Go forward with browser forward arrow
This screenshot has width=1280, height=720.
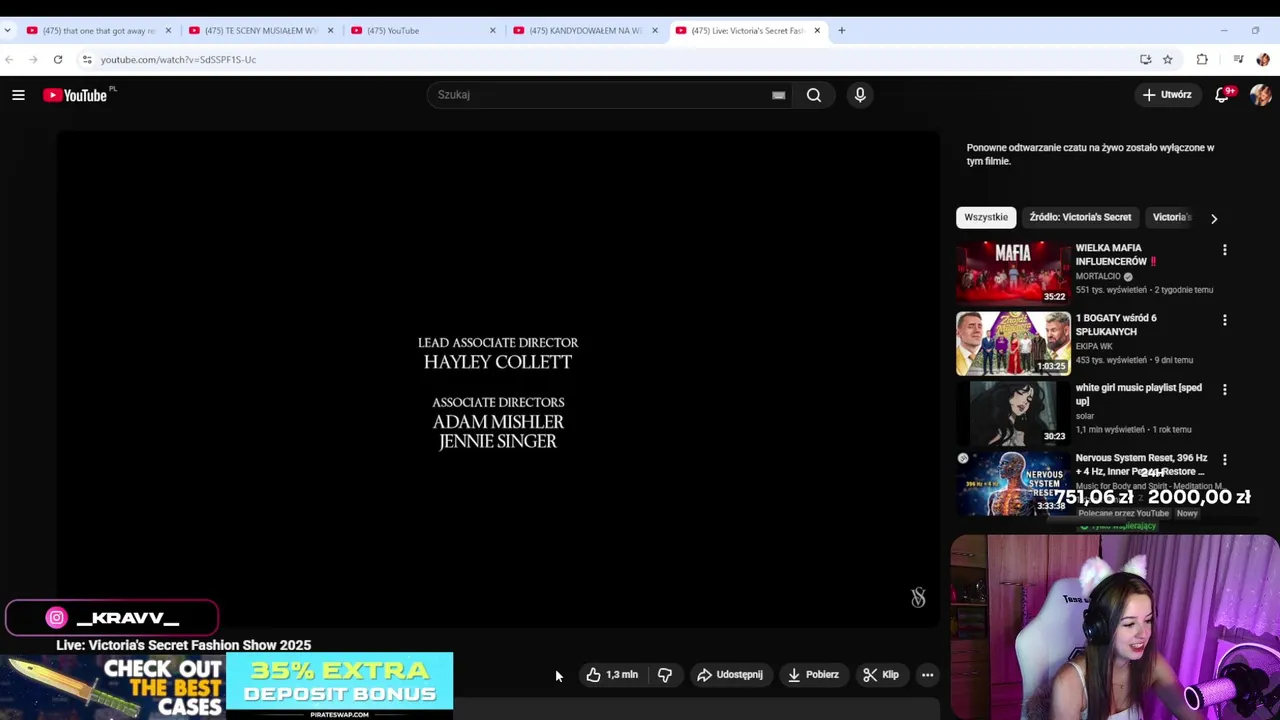33,60
